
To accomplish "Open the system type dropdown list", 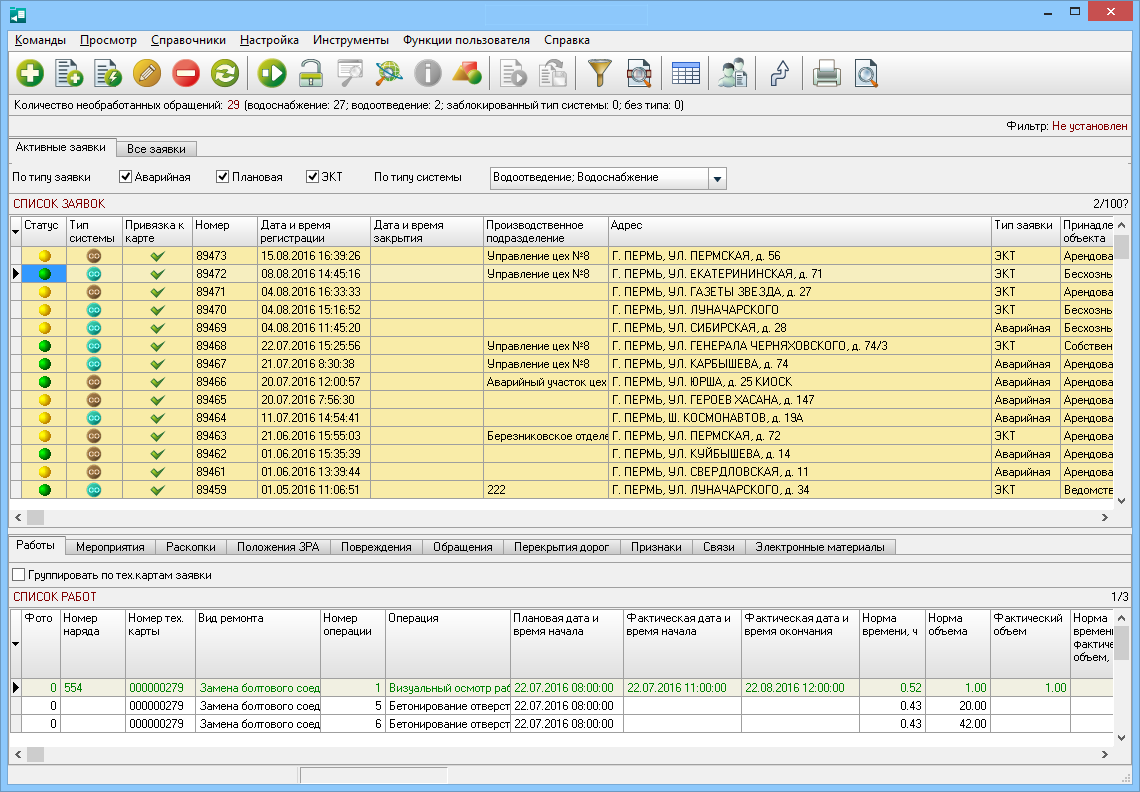I will [716, 178].
